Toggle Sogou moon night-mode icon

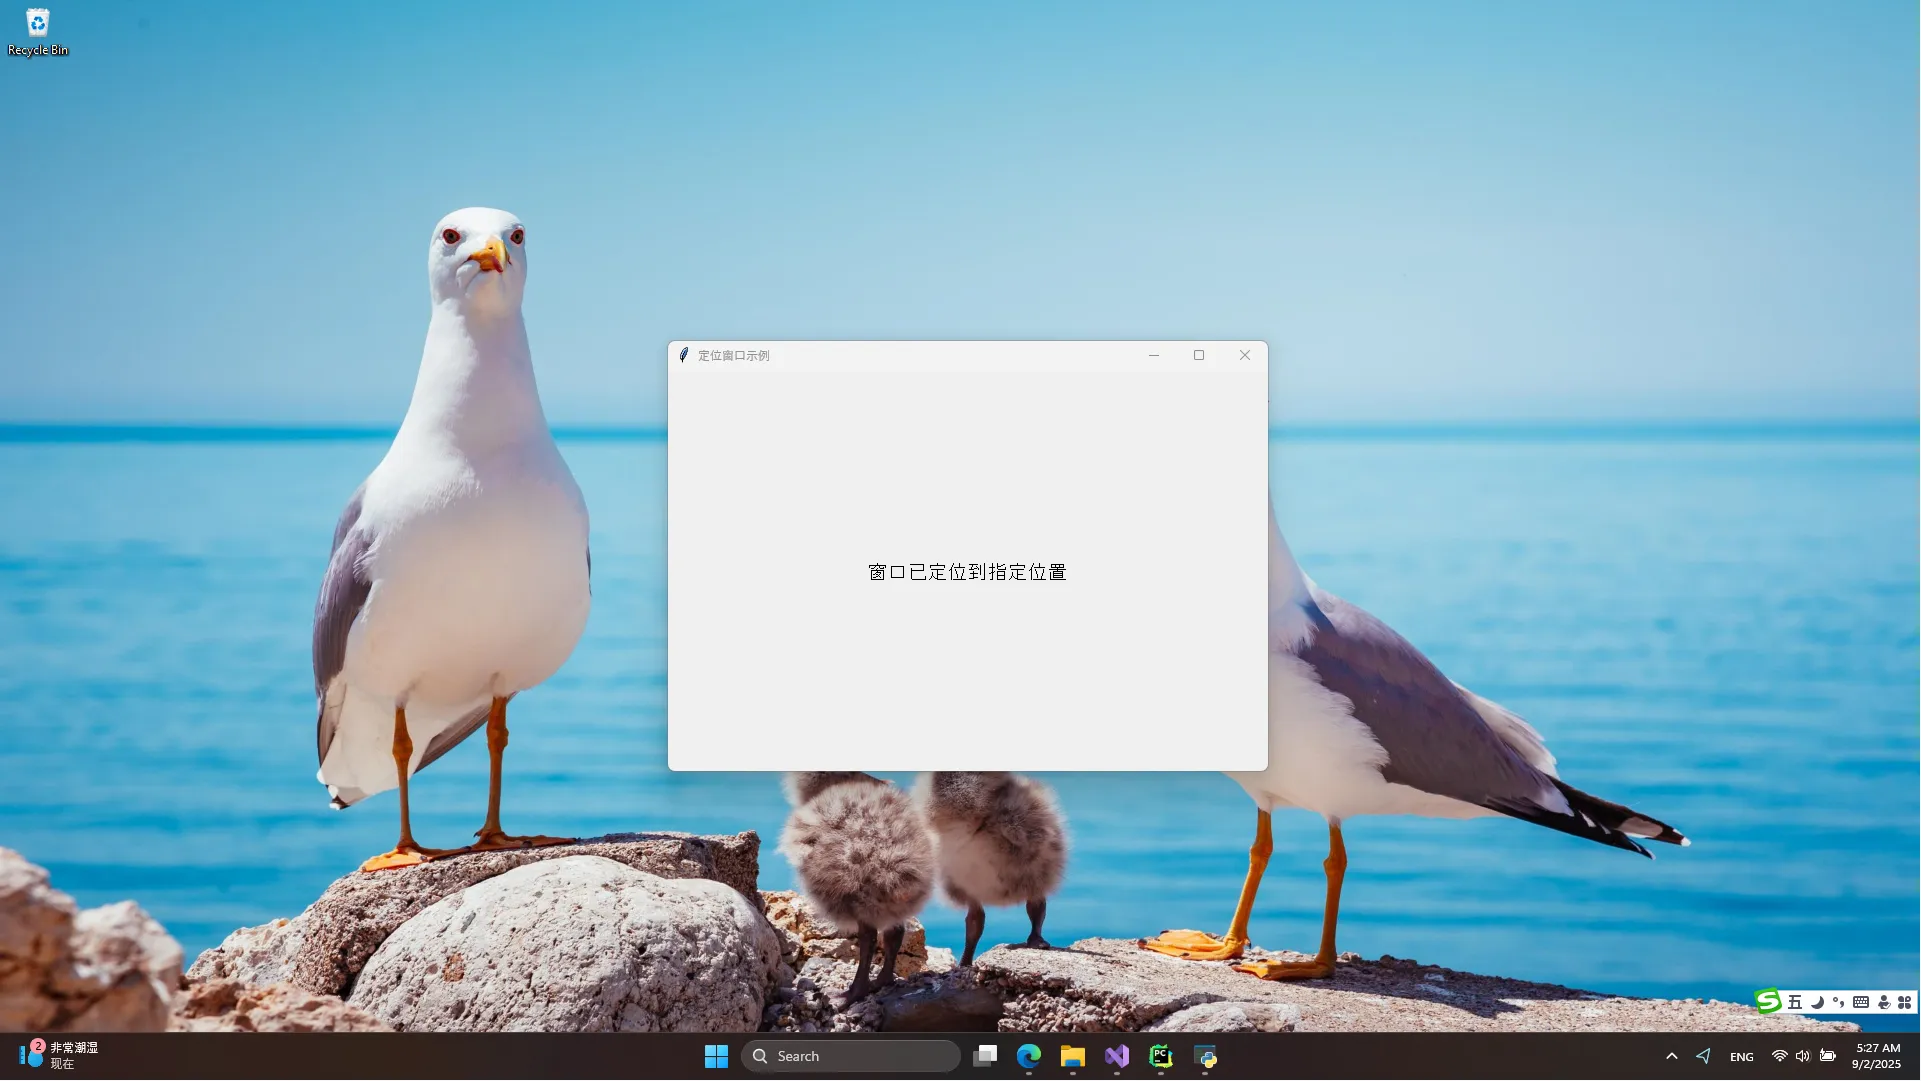click(1817, 1002)
